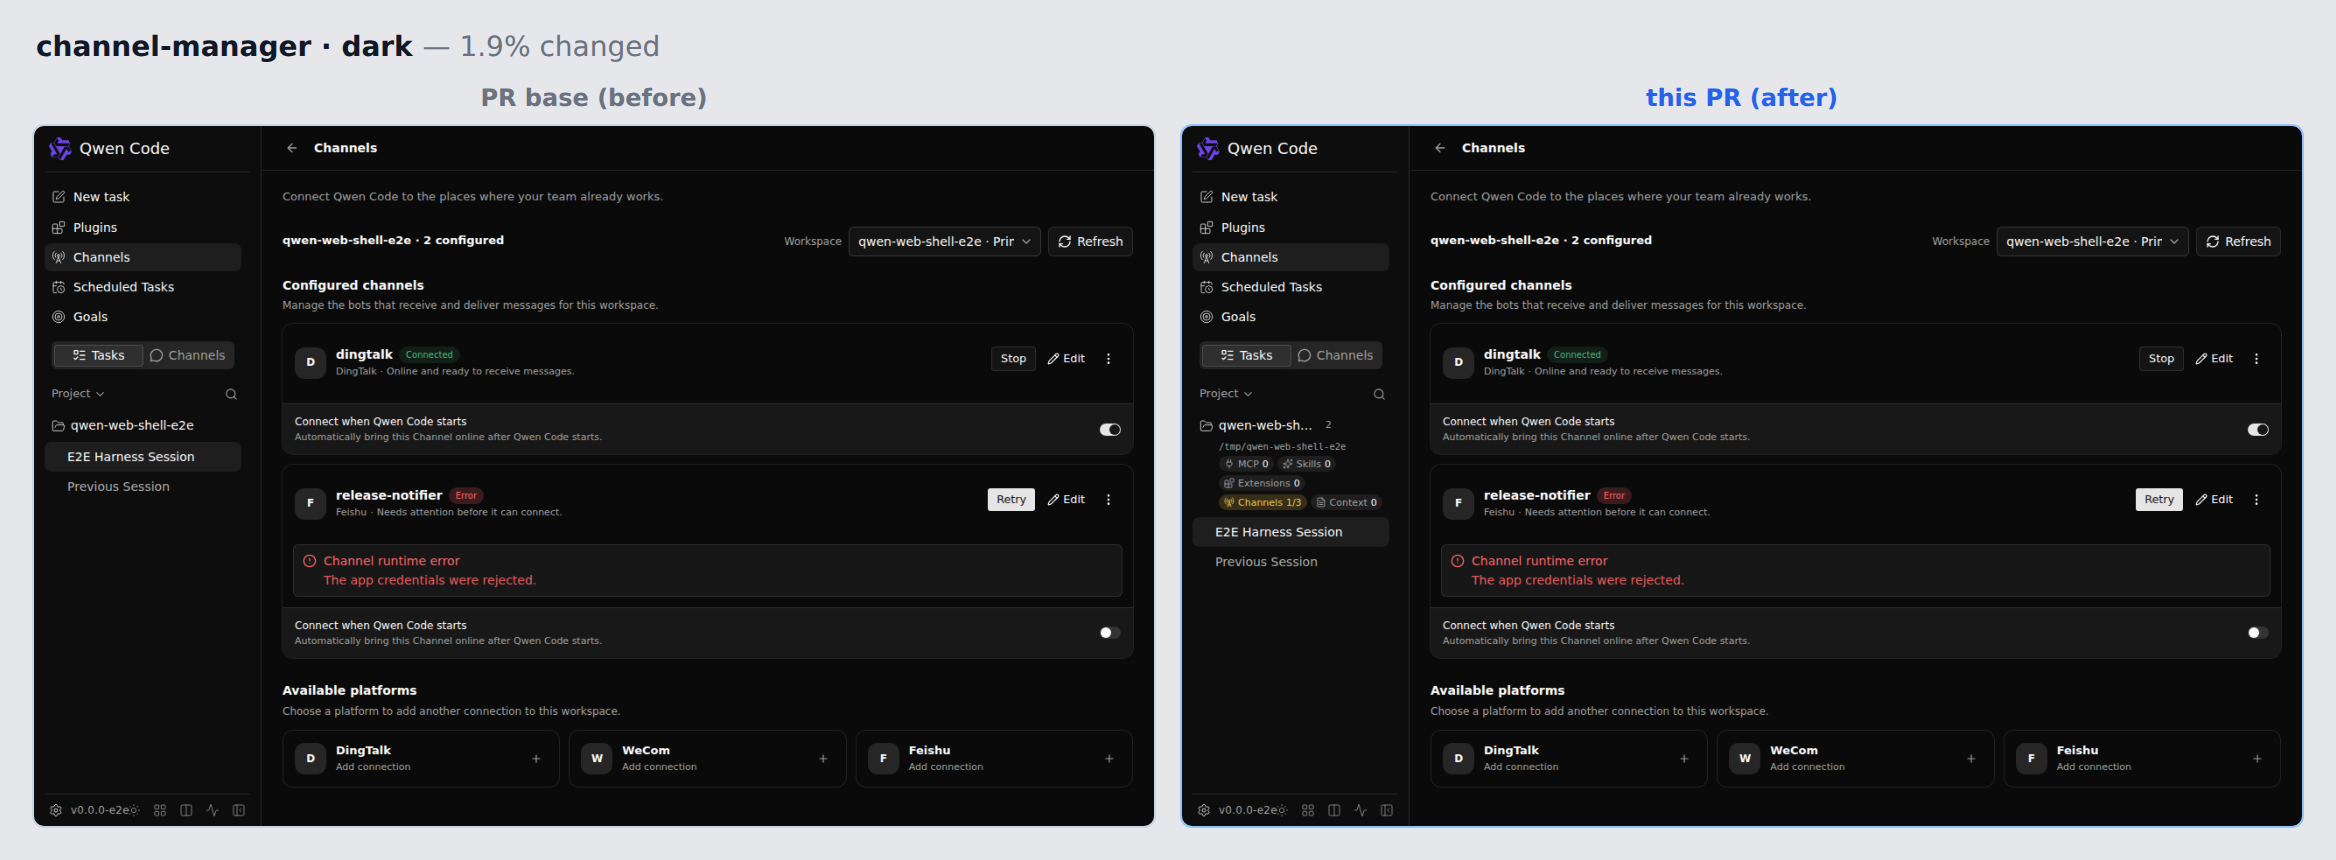This screenshot has height=860, width=2336.
Task: Collapse the qwen-web-shell-e2e folder in the before sidebar
Action: point(123,426)
